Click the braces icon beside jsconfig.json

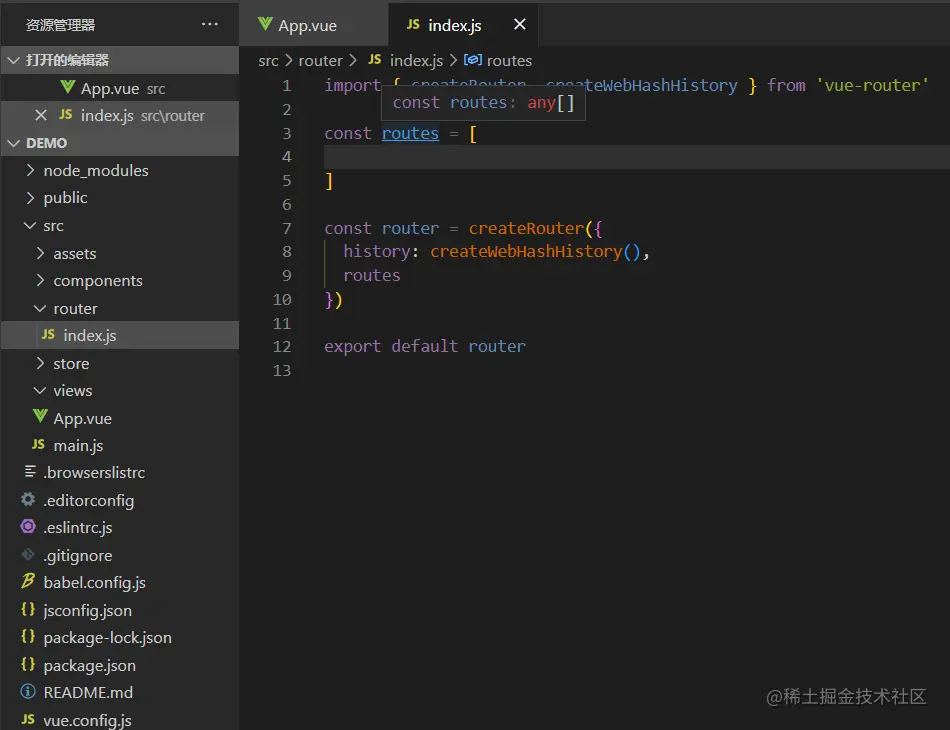28,609
